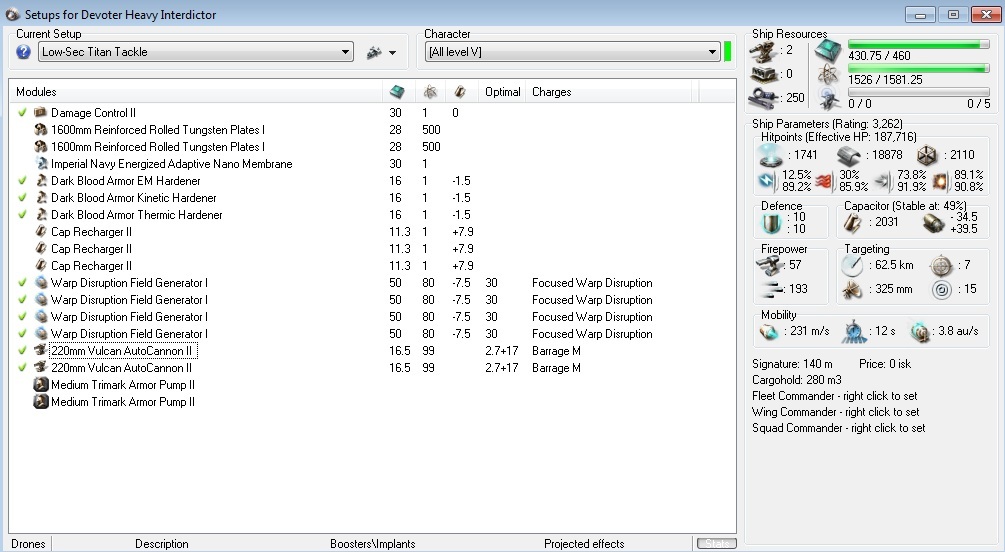Switch to the Description tab
Screen dimensions: 1005x552
pyautogui.click(x=162, y=544)
